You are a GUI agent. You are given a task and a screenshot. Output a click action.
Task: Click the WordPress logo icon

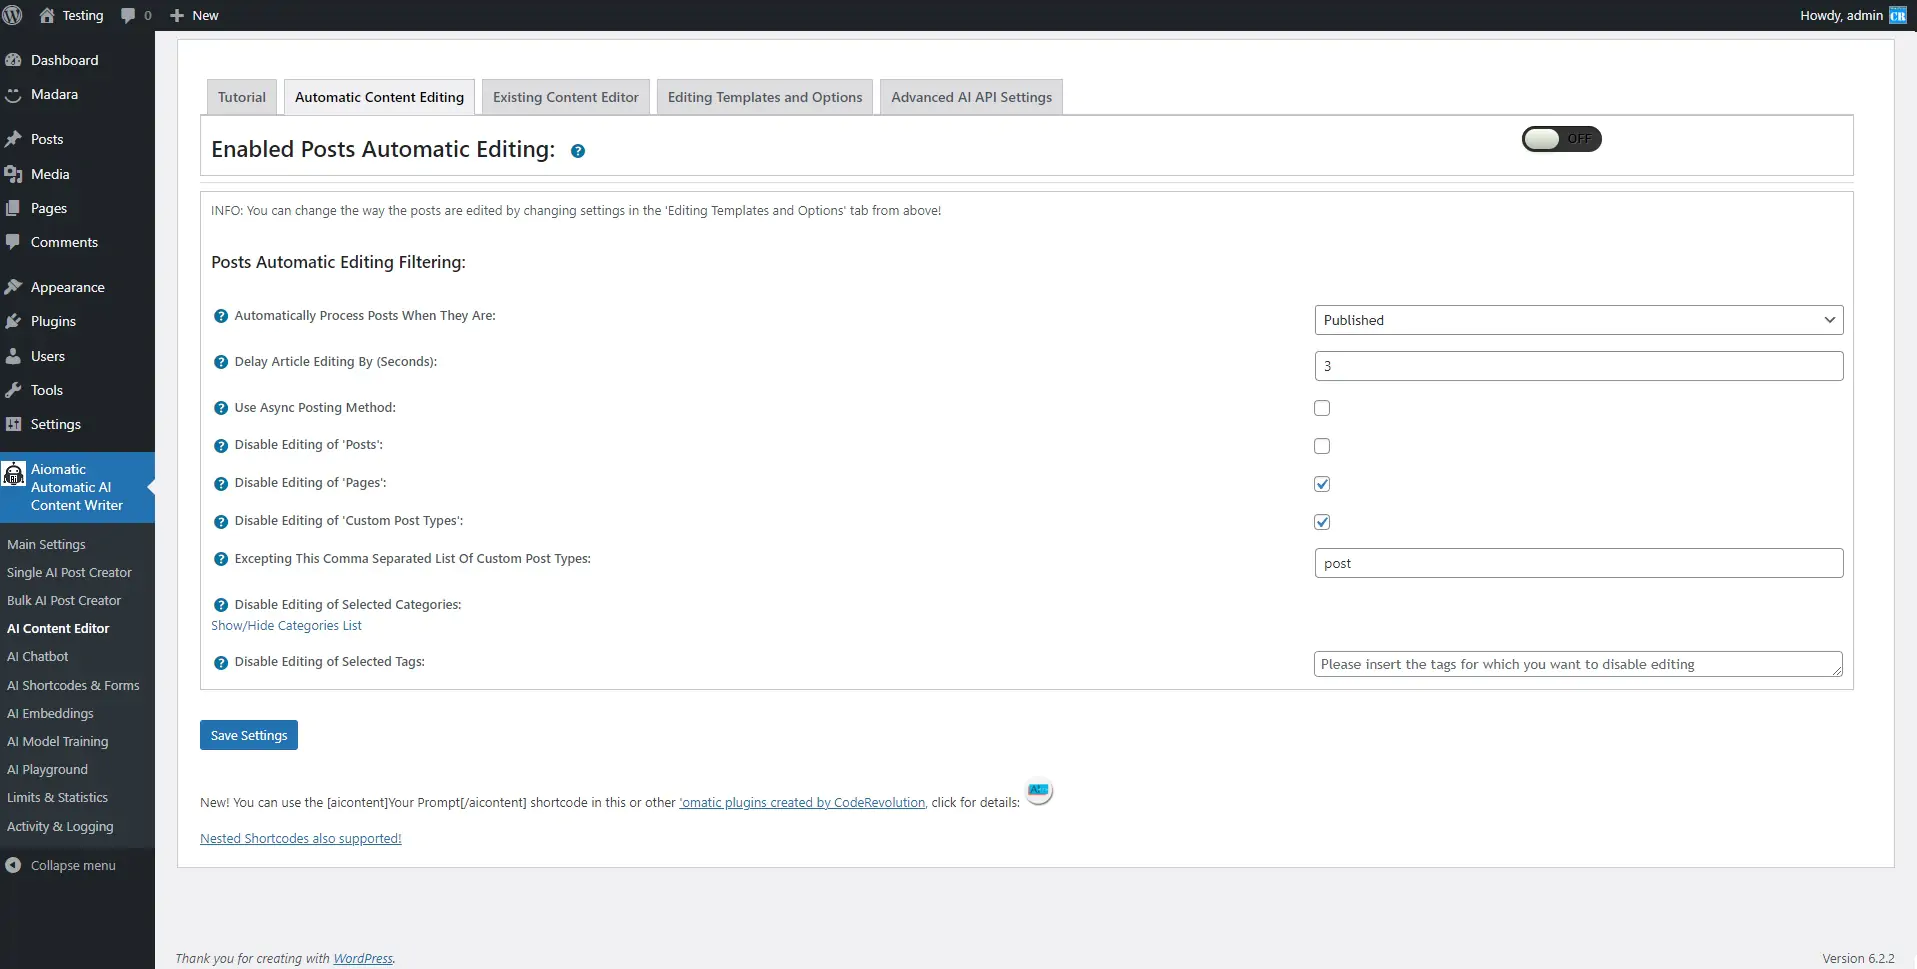tap(13, 15)
